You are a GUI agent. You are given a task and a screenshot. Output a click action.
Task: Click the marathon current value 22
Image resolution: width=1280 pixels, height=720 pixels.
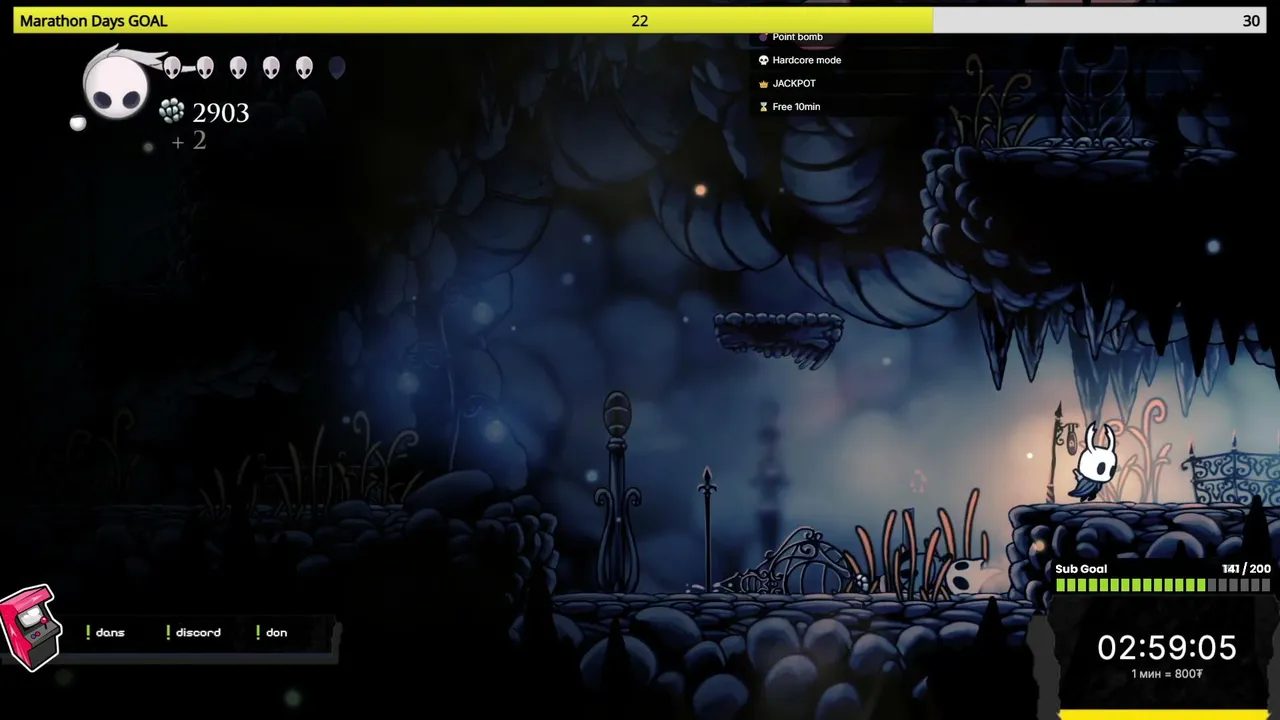(x=640, y=21)
